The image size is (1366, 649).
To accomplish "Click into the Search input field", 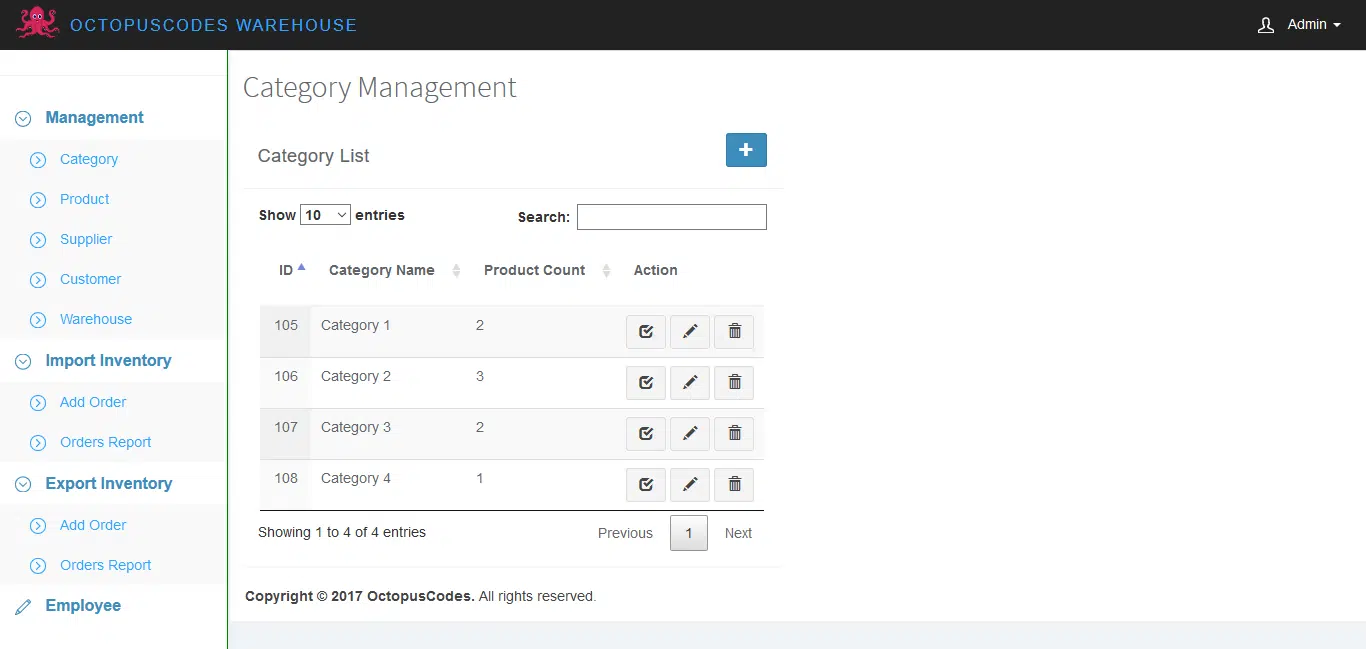I will [671, 217].
